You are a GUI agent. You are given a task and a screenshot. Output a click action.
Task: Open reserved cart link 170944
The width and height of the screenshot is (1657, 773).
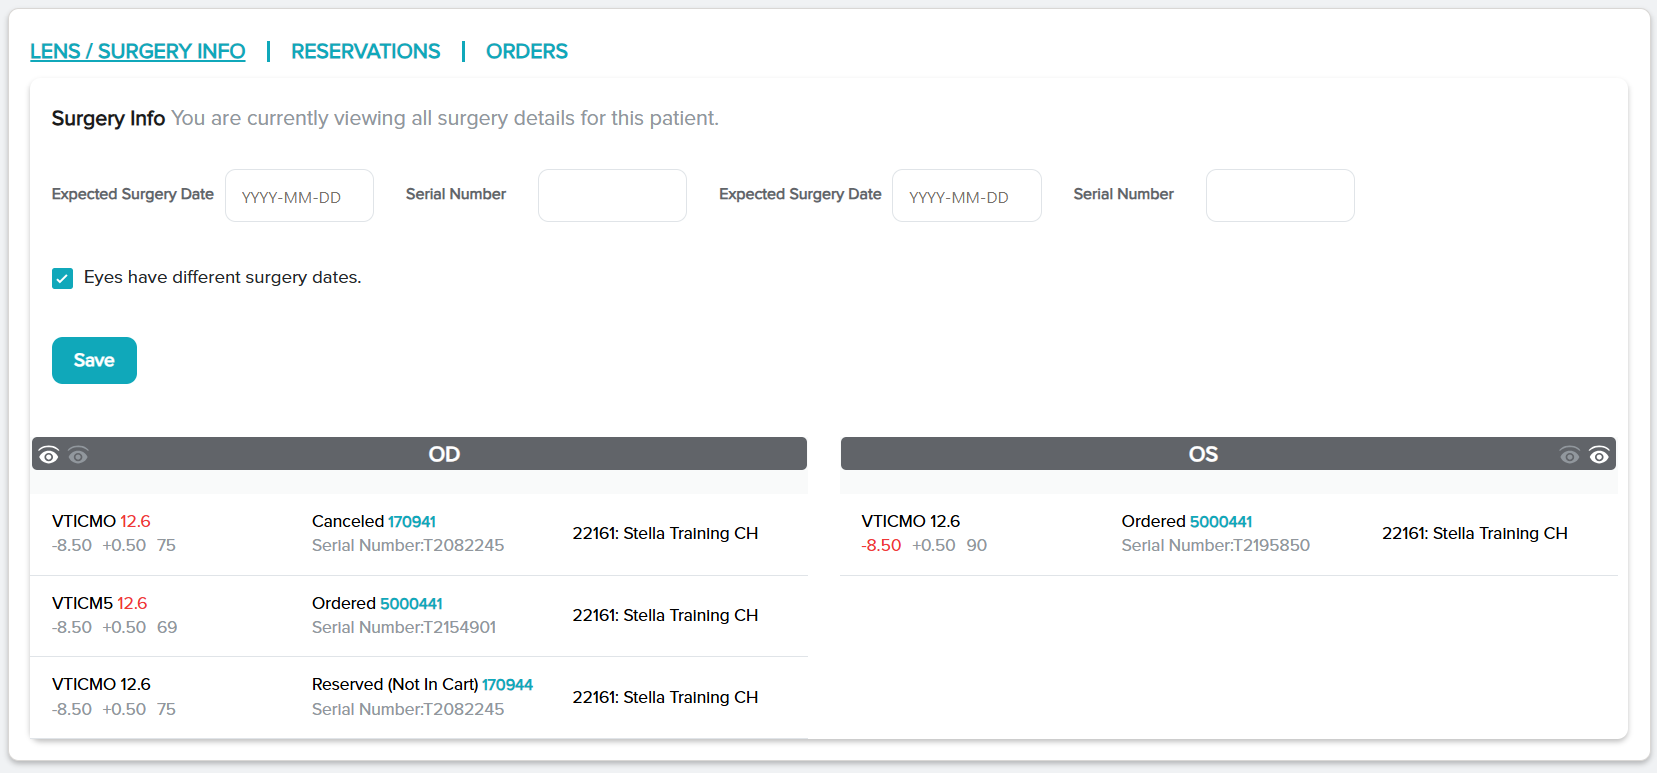click(507, 684)
